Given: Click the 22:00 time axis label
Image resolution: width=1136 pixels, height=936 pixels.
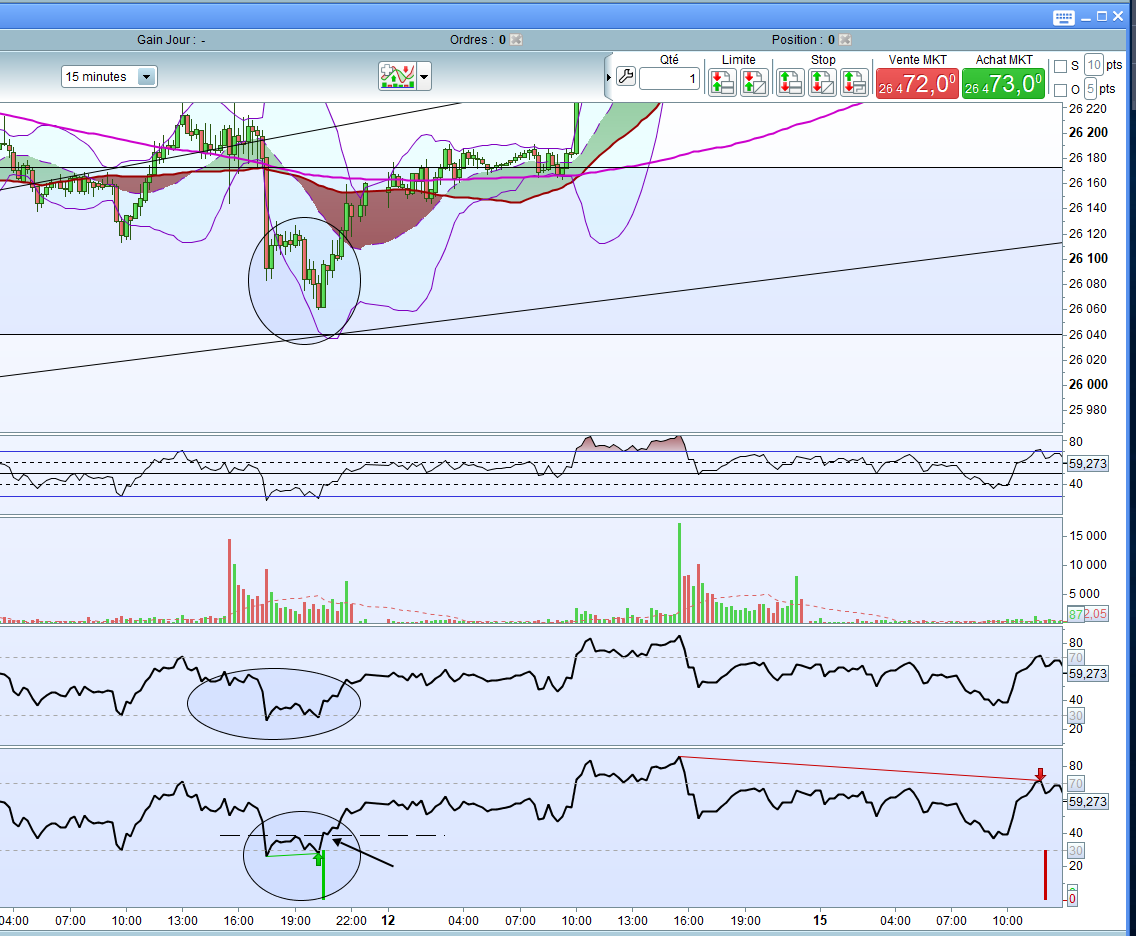Looking at the screenshot, I should (x=351, y=921).
